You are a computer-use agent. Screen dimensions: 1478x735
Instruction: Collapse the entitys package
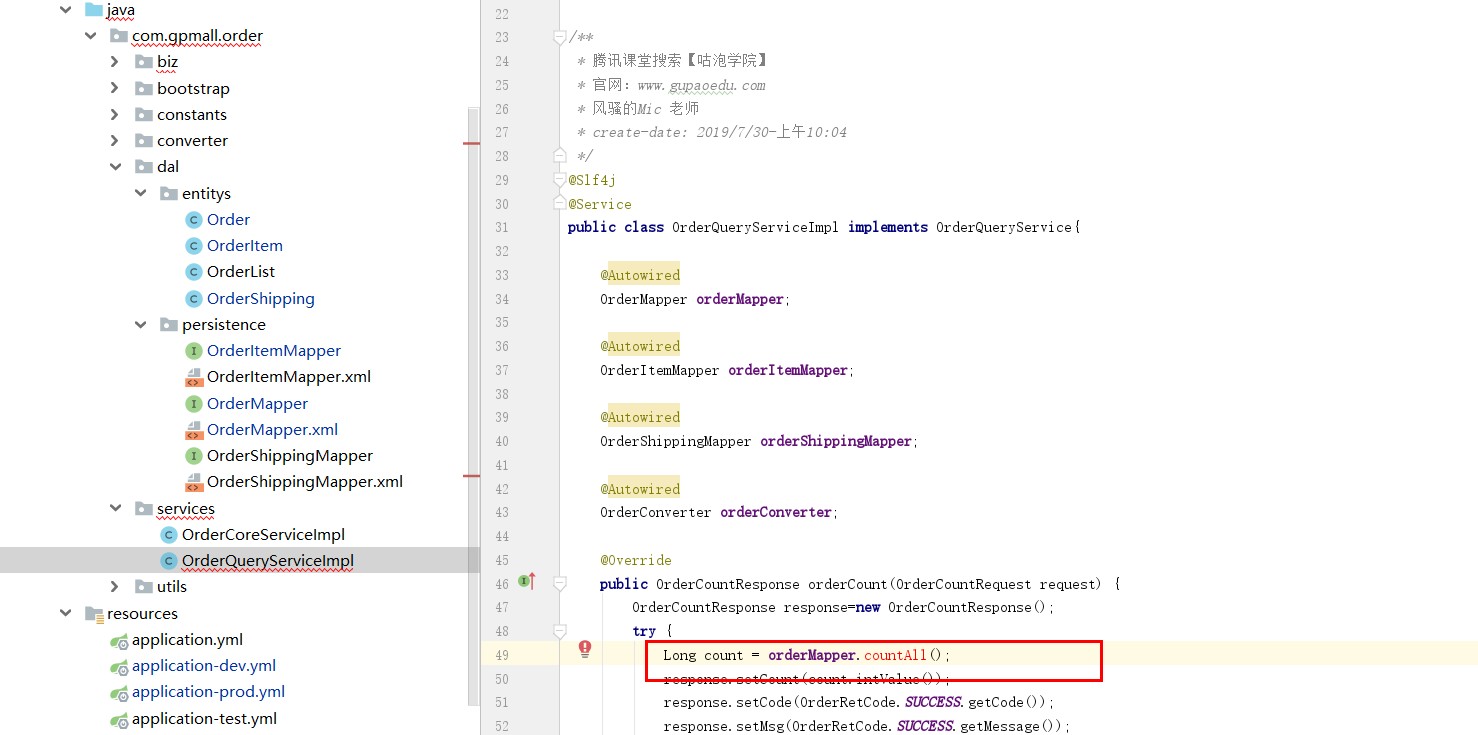click(x=140, y=193)
